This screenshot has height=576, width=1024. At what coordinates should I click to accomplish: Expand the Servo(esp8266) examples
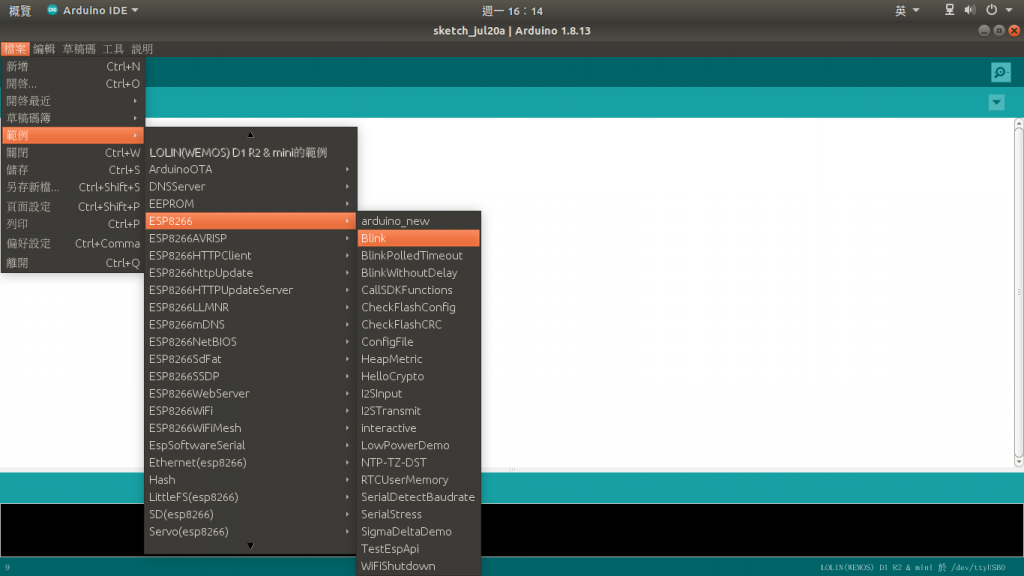(x=250, y=532)
